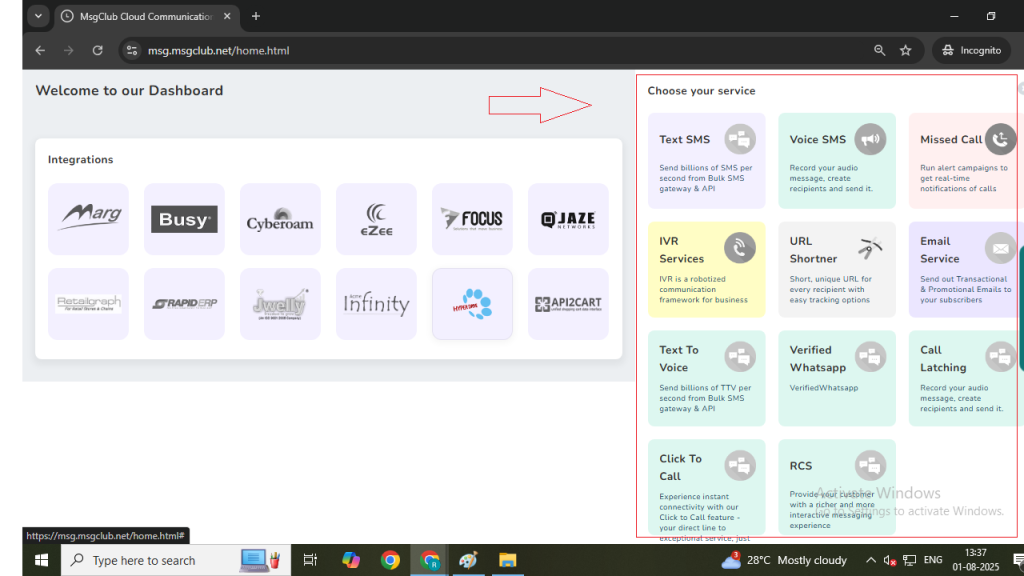
Task: Close the MsgClub browser tab
Action: click(227, 16)
